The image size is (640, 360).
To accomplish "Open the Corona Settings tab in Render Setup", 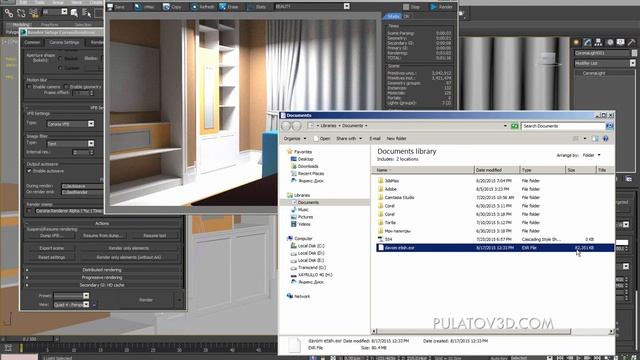I will (x=64, y=42).
